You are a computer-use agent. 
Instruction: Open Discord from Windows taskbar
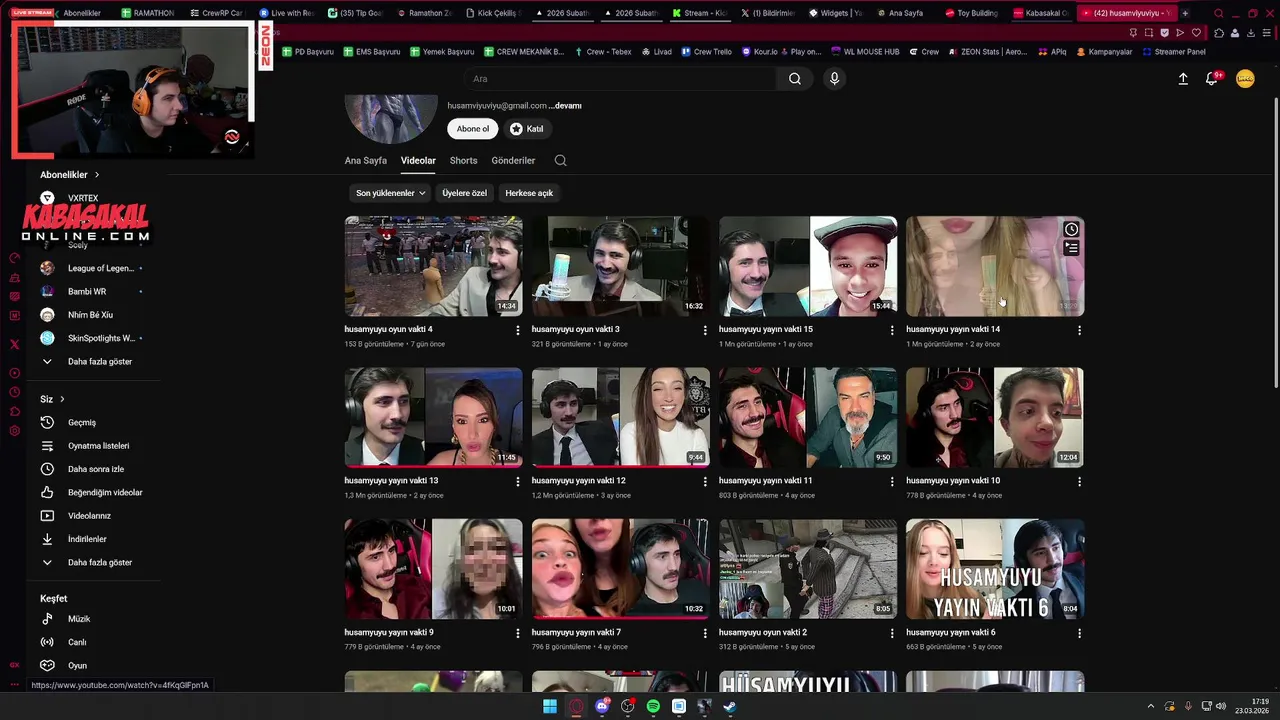pyautogui.click(x=602, y=706)
